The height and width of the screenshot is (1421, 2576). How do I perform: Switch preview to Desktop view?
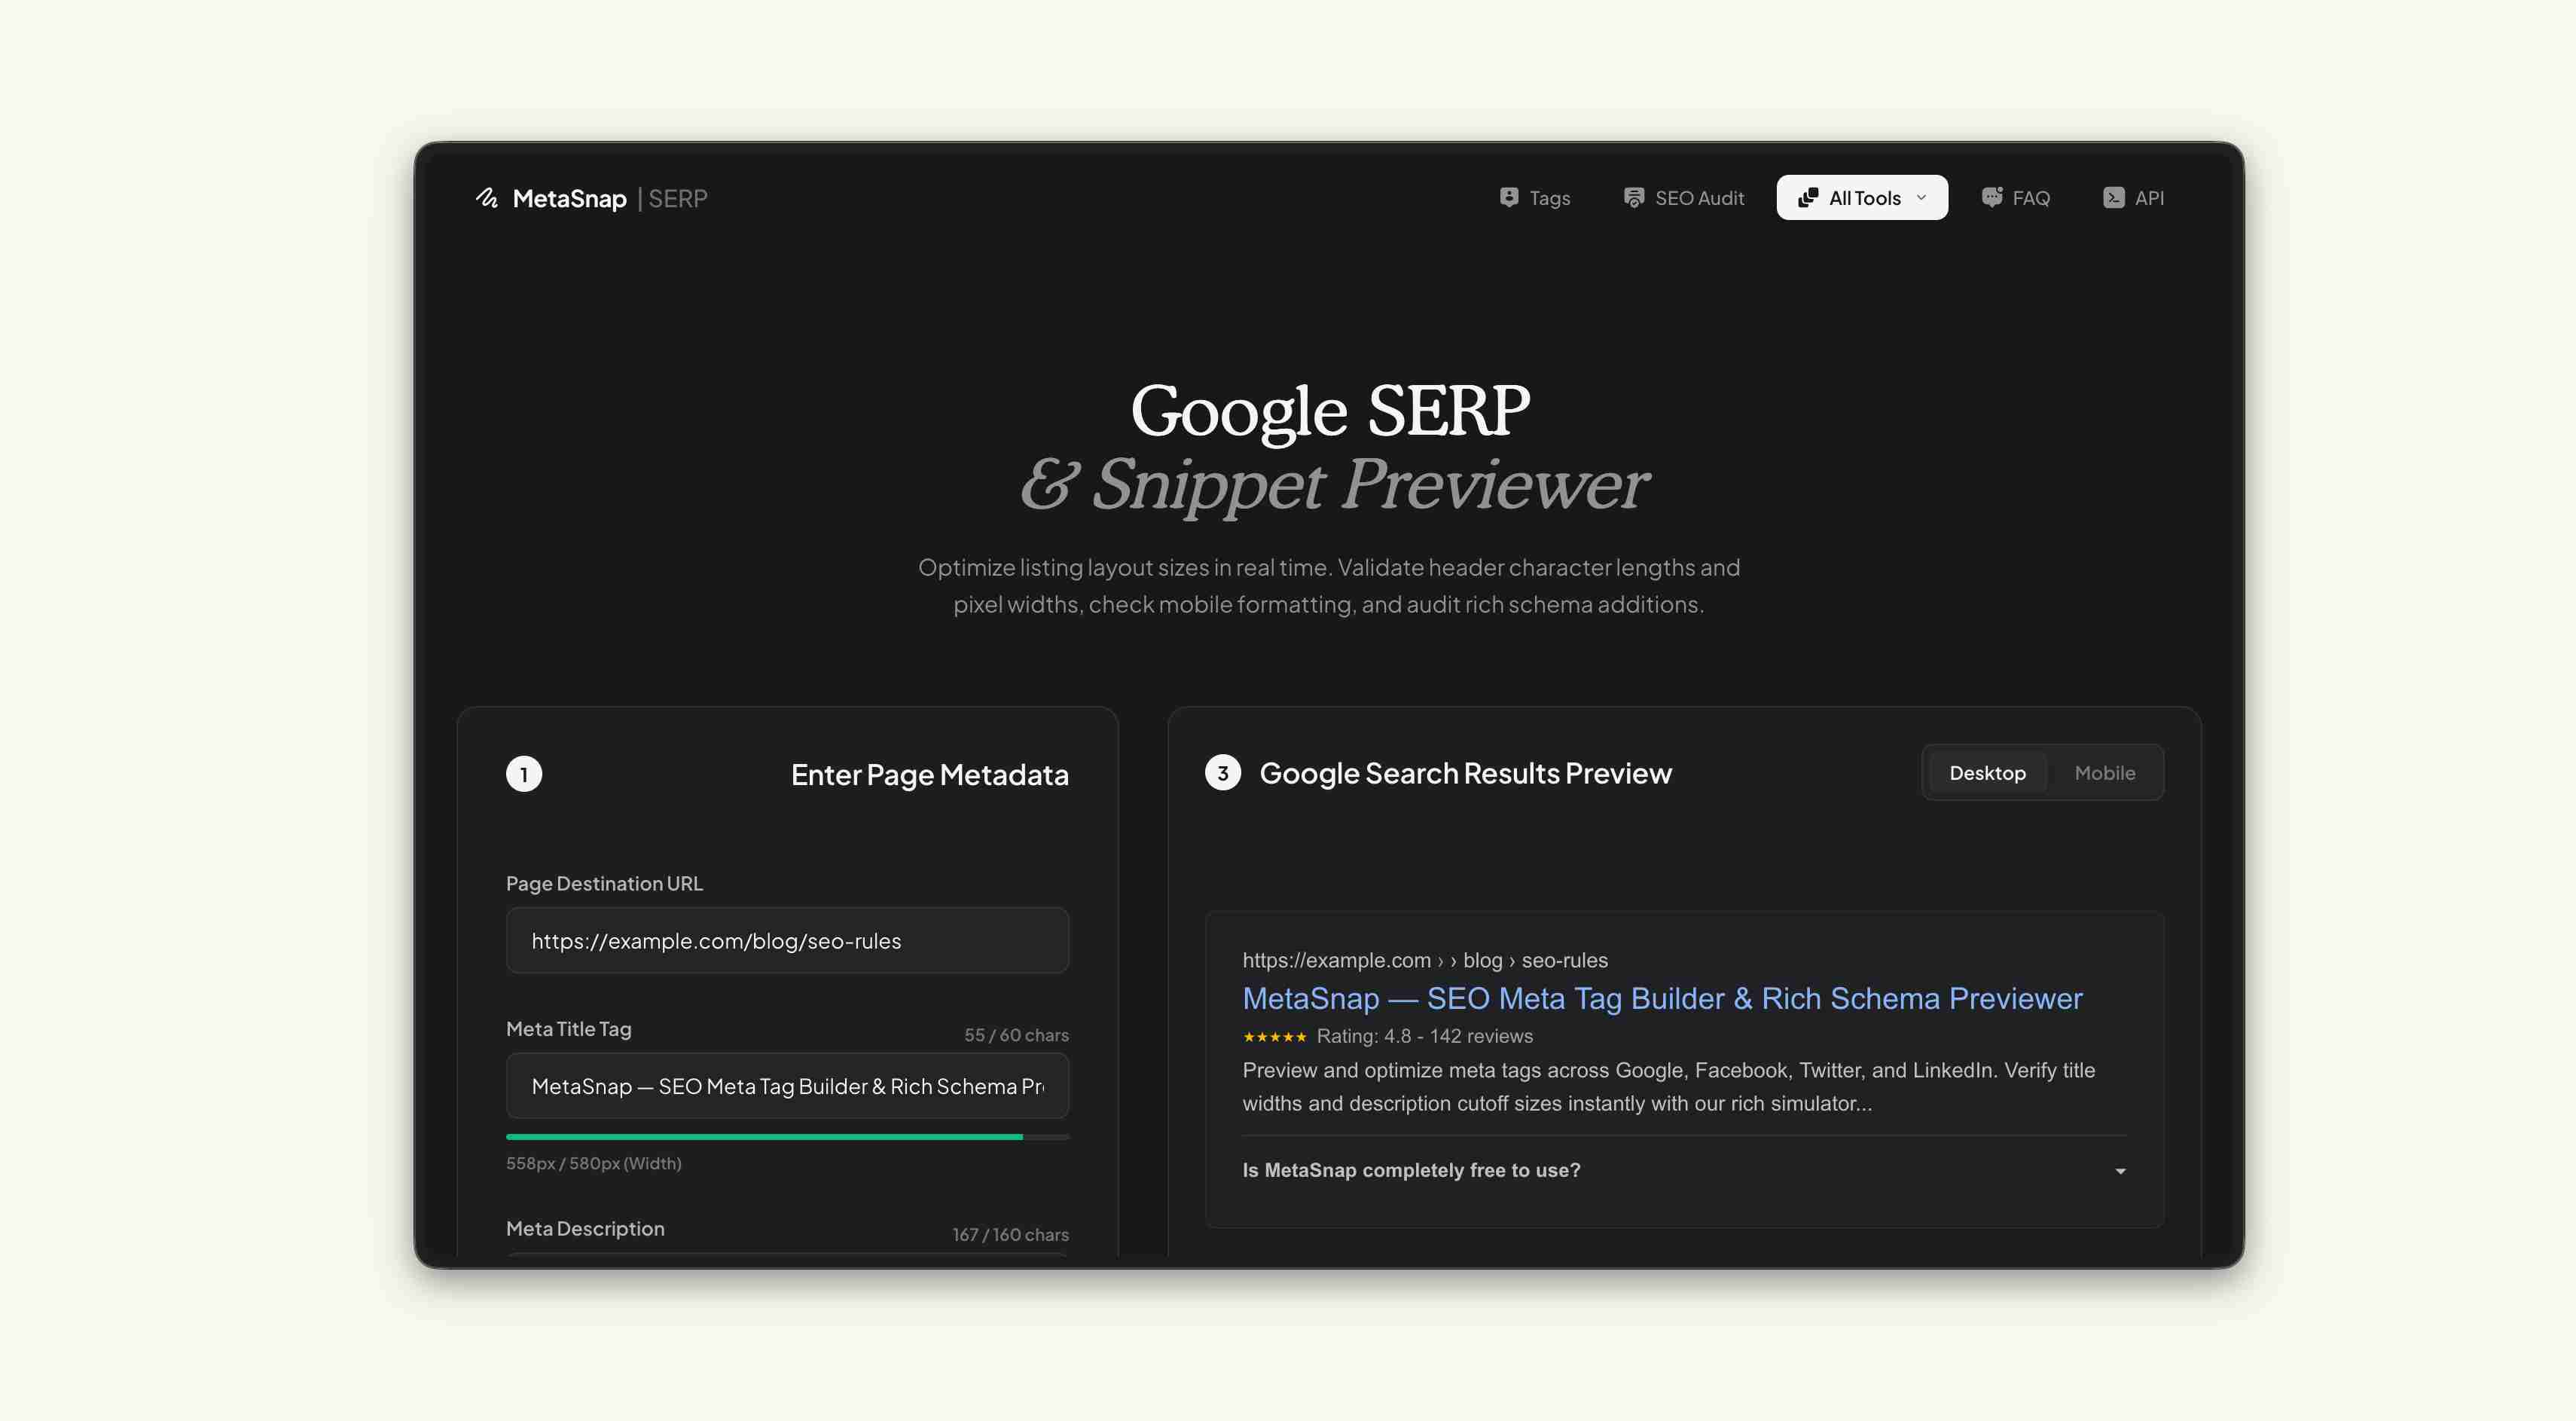point(1987,772)
